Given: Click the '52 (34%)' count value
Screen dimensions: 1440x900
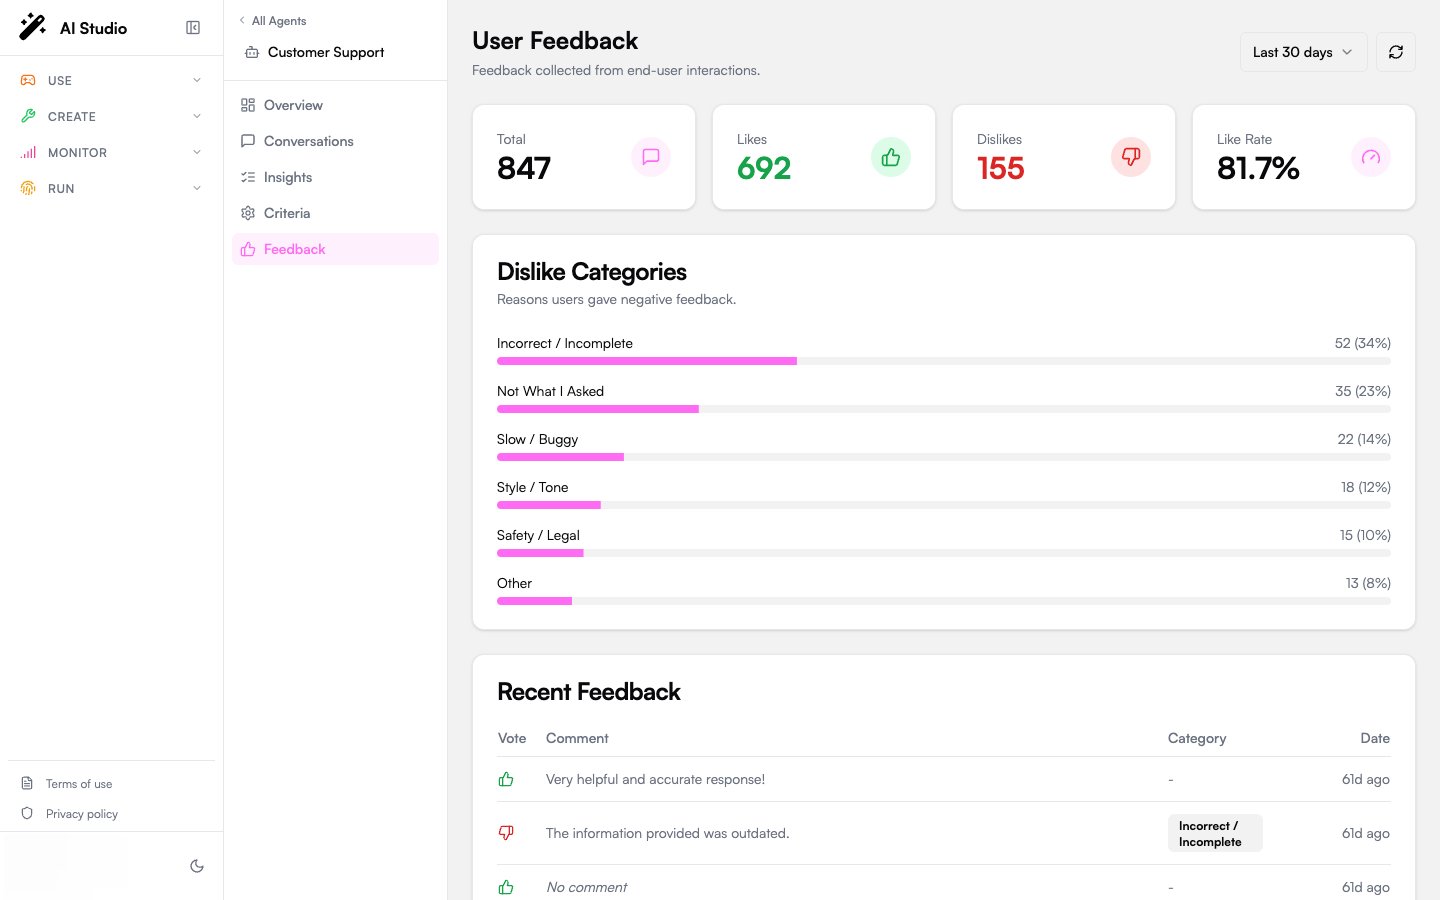Looking at the screenshot, I should click(x=1363, y=343).
